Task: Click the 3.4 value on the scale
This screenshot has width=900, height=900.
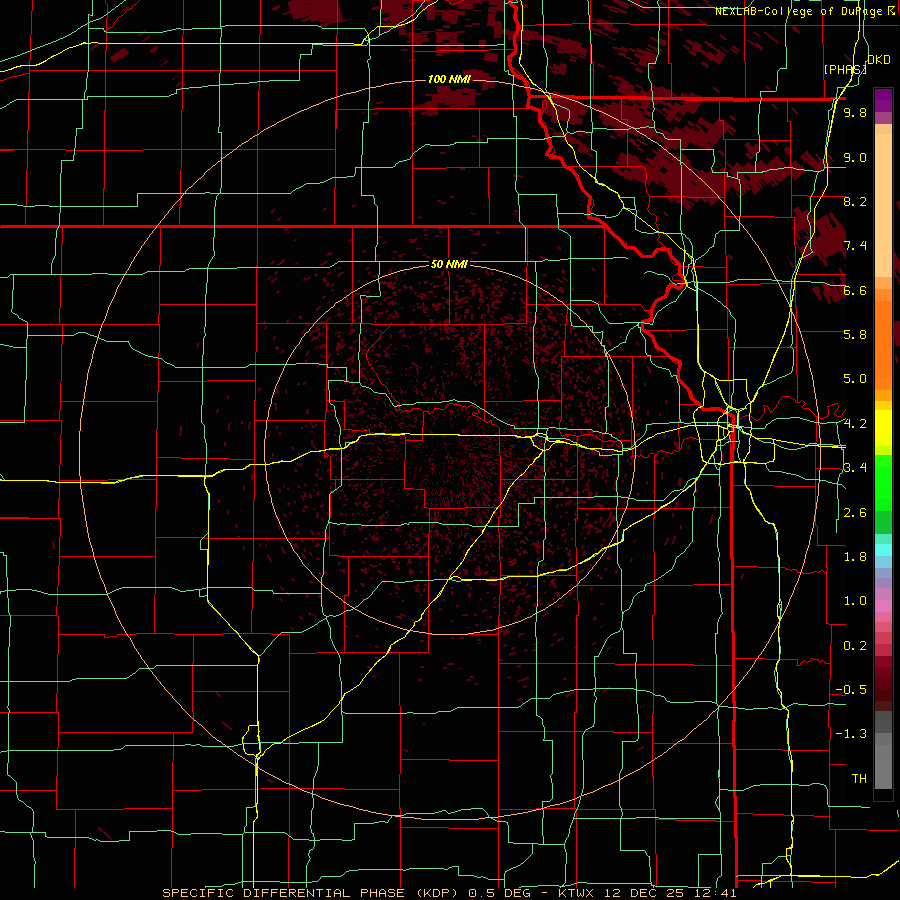Action: (855, 468)
